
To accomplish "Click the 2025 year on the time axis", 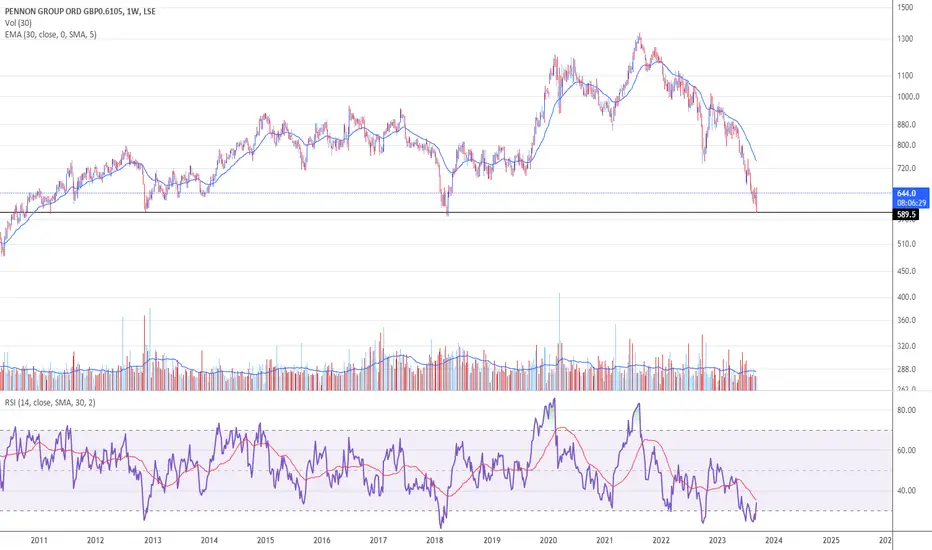I will pyautogui.click(x=831, y=540).
